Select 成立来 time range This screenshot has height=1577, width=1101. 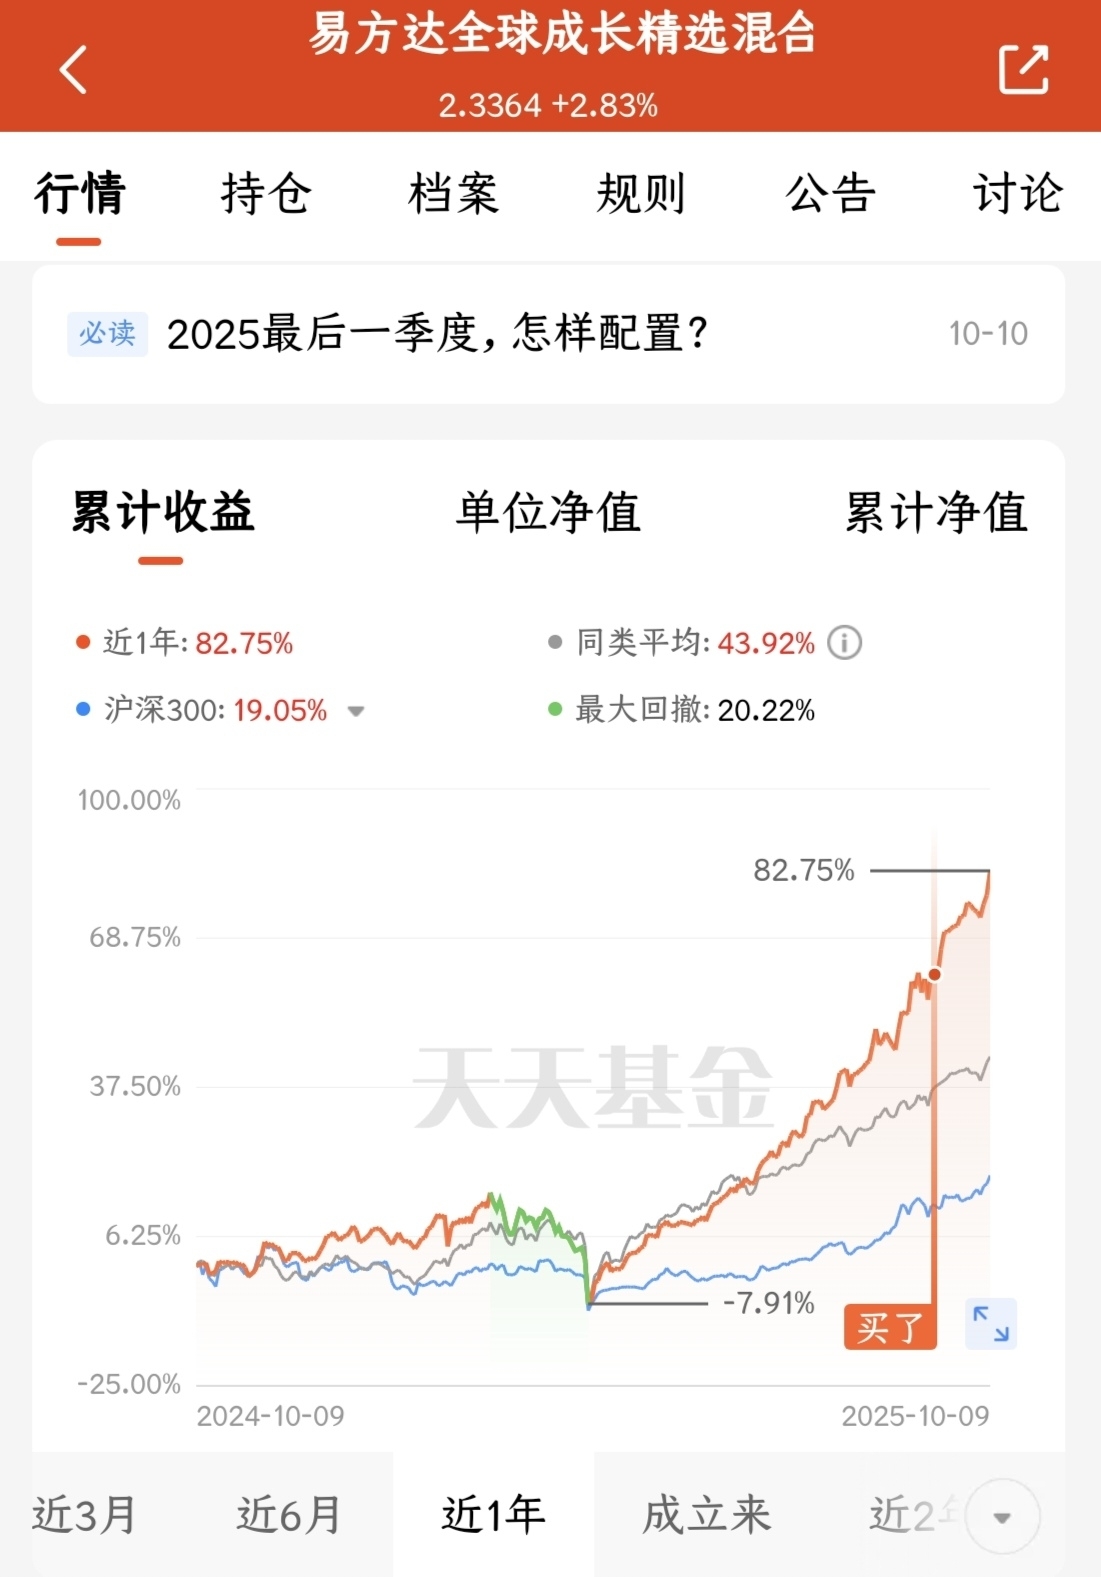707,1515
